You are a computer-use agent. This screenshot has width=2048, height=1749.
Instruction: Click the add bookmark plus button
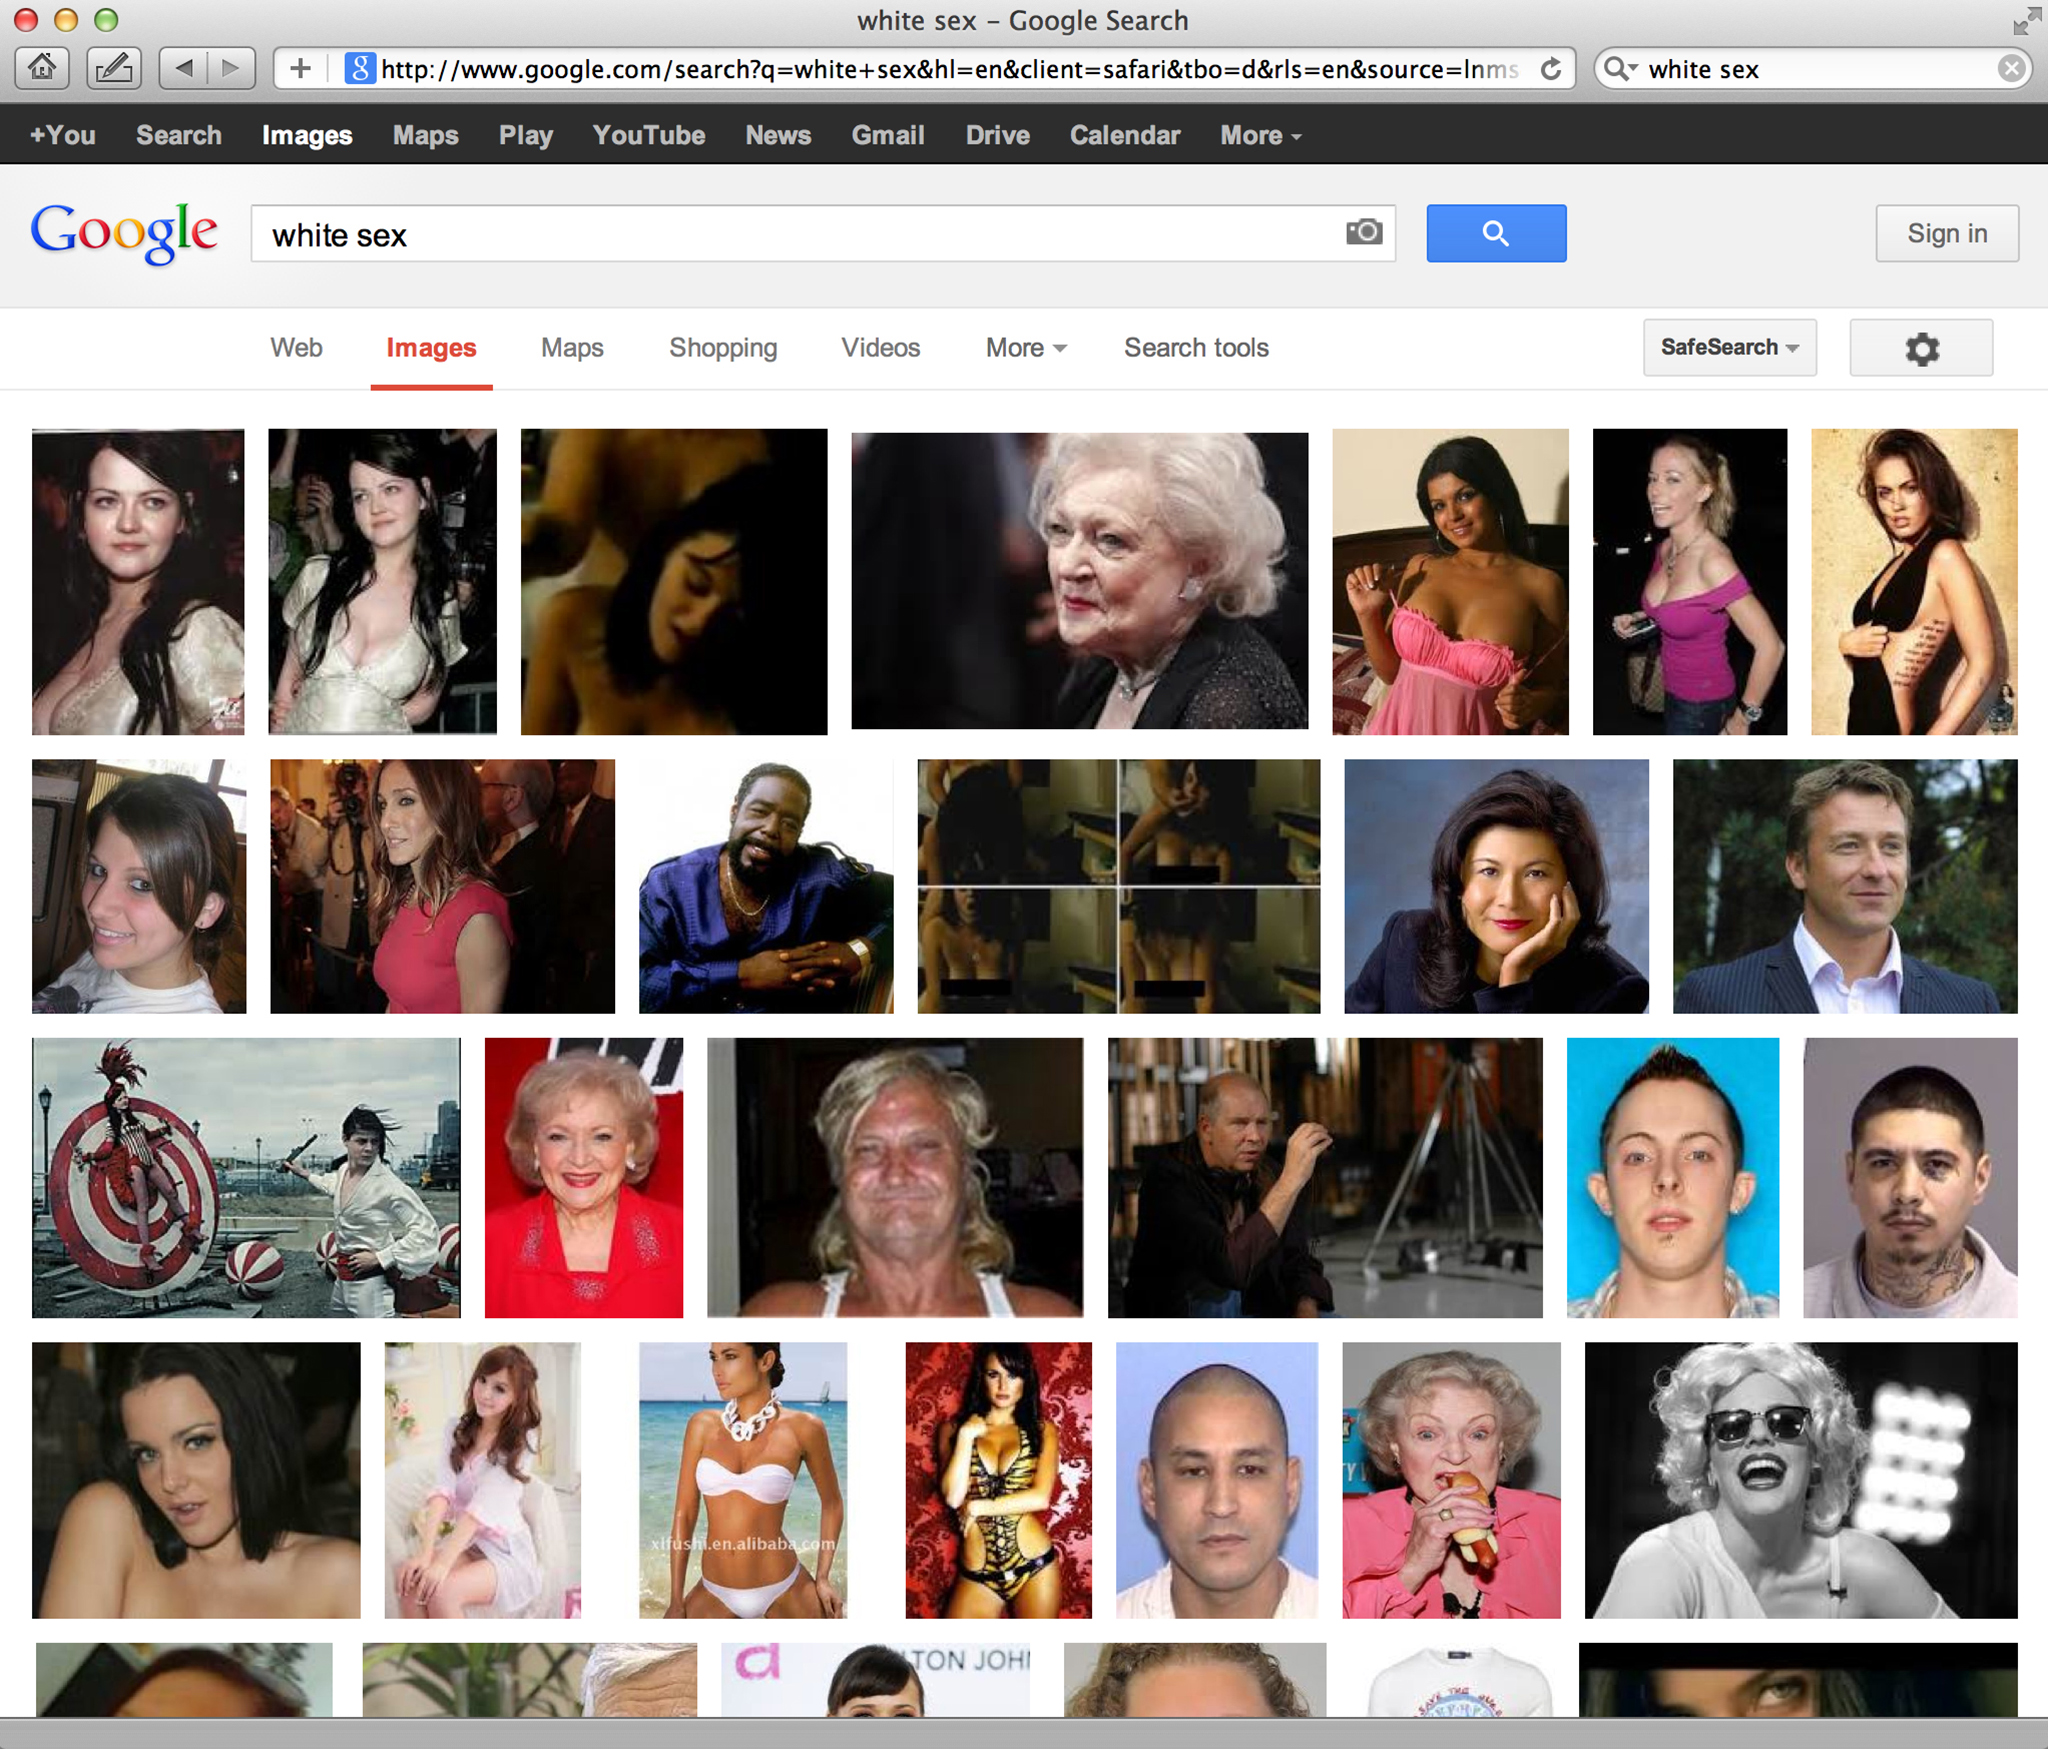click(300, 68)
